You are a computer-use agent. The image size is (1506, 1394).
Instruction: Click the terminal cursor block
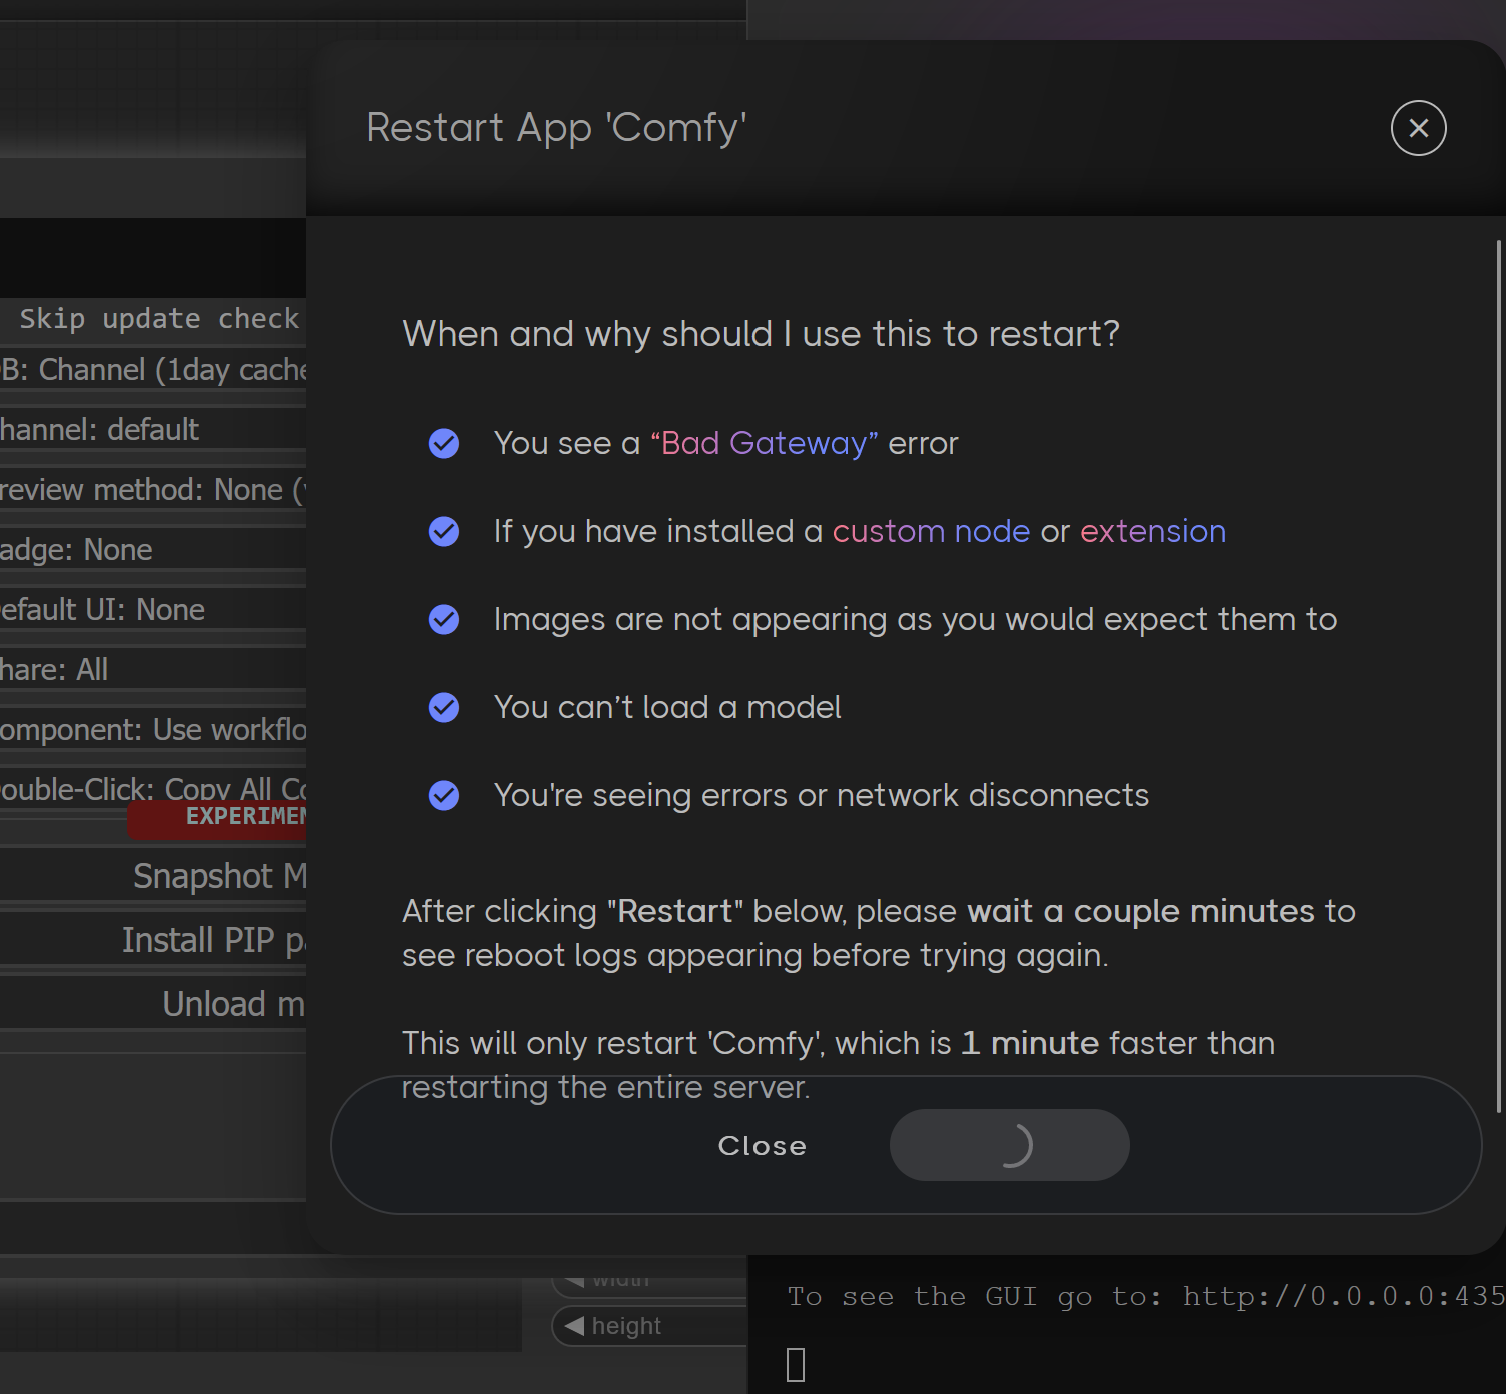click(x=796, y=1365)
